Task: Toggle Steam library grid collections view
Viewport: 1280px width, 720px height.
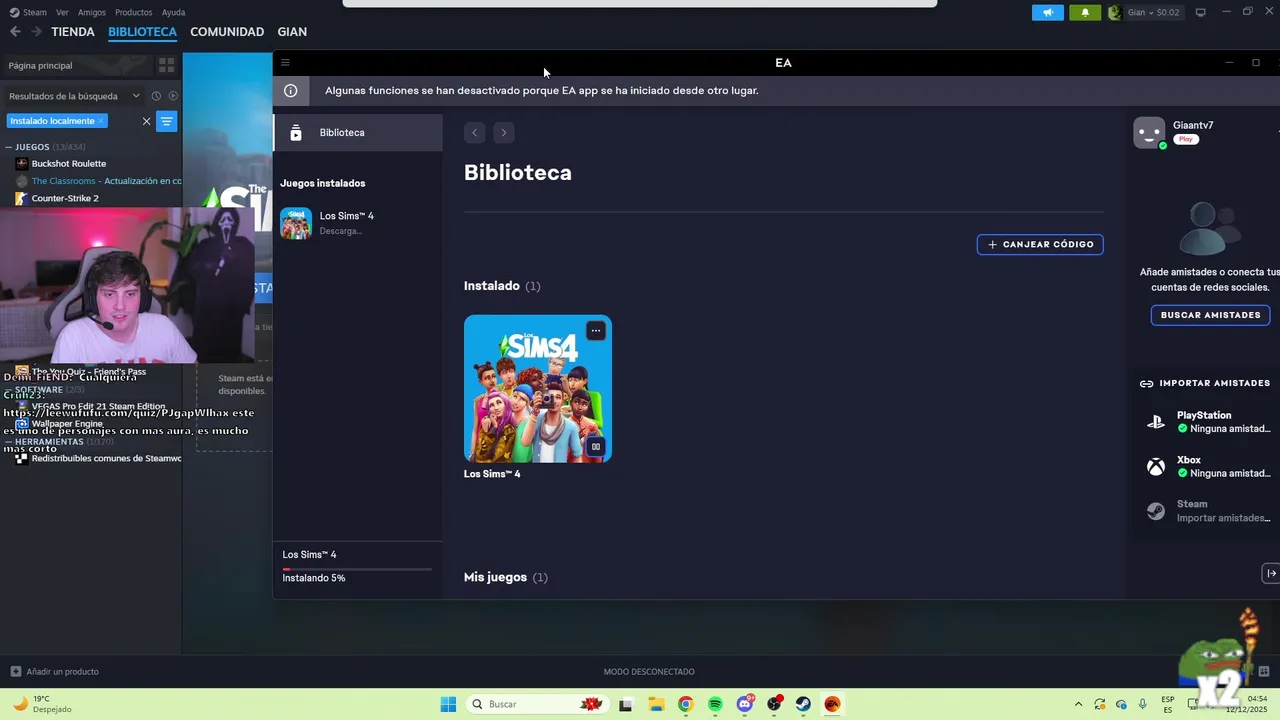Action: (167, 65)
